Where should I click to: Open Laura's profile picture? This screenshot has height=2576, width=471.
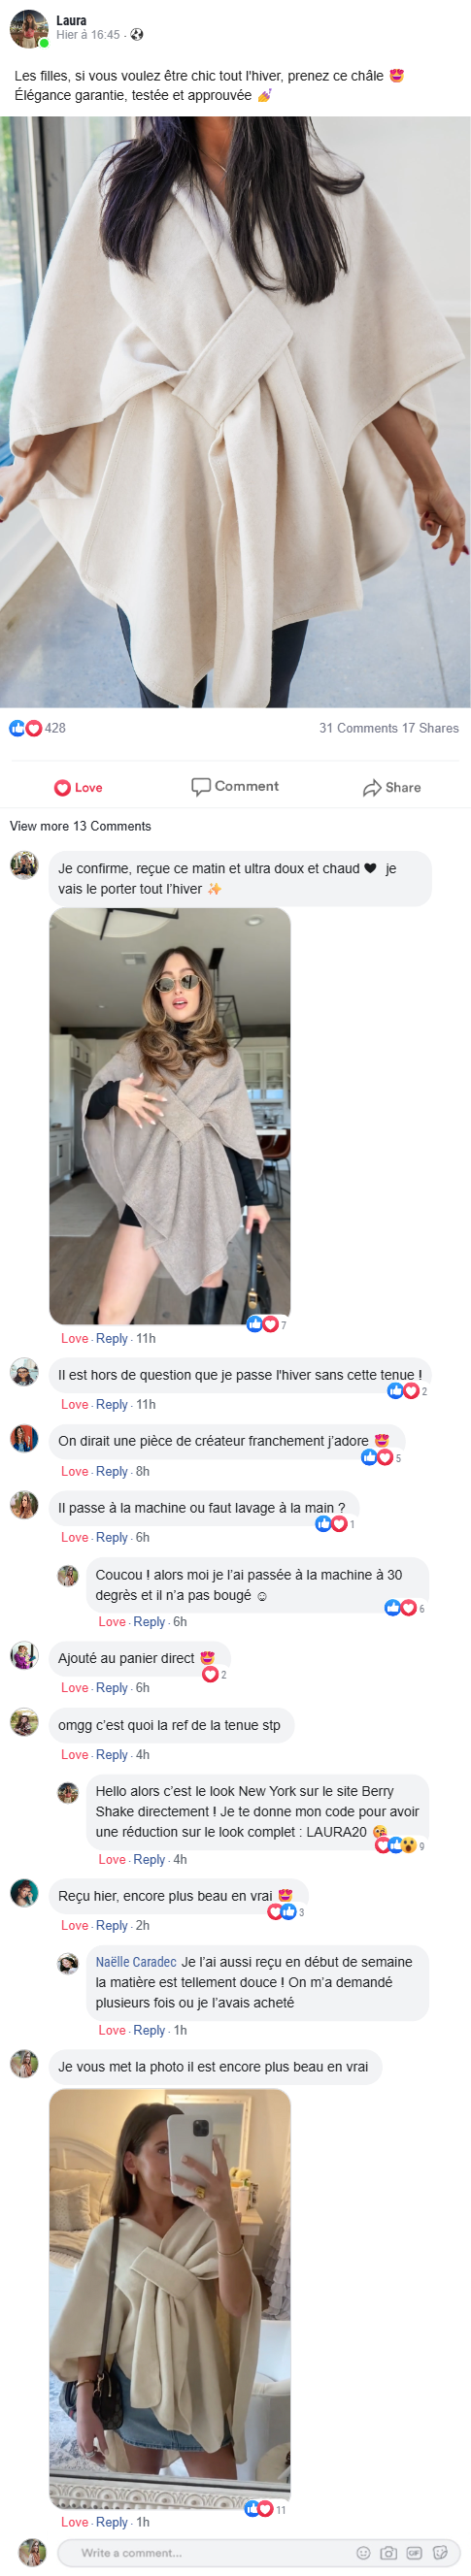[29, 29]
